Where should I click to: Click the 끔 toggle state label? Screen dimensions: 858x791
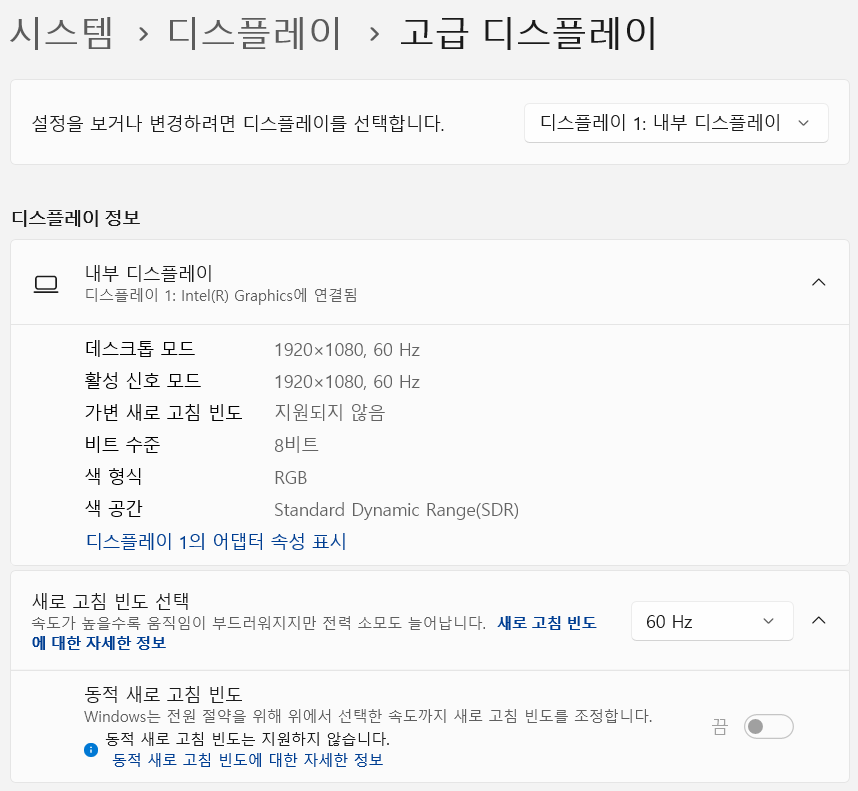(x=720, y=727)
